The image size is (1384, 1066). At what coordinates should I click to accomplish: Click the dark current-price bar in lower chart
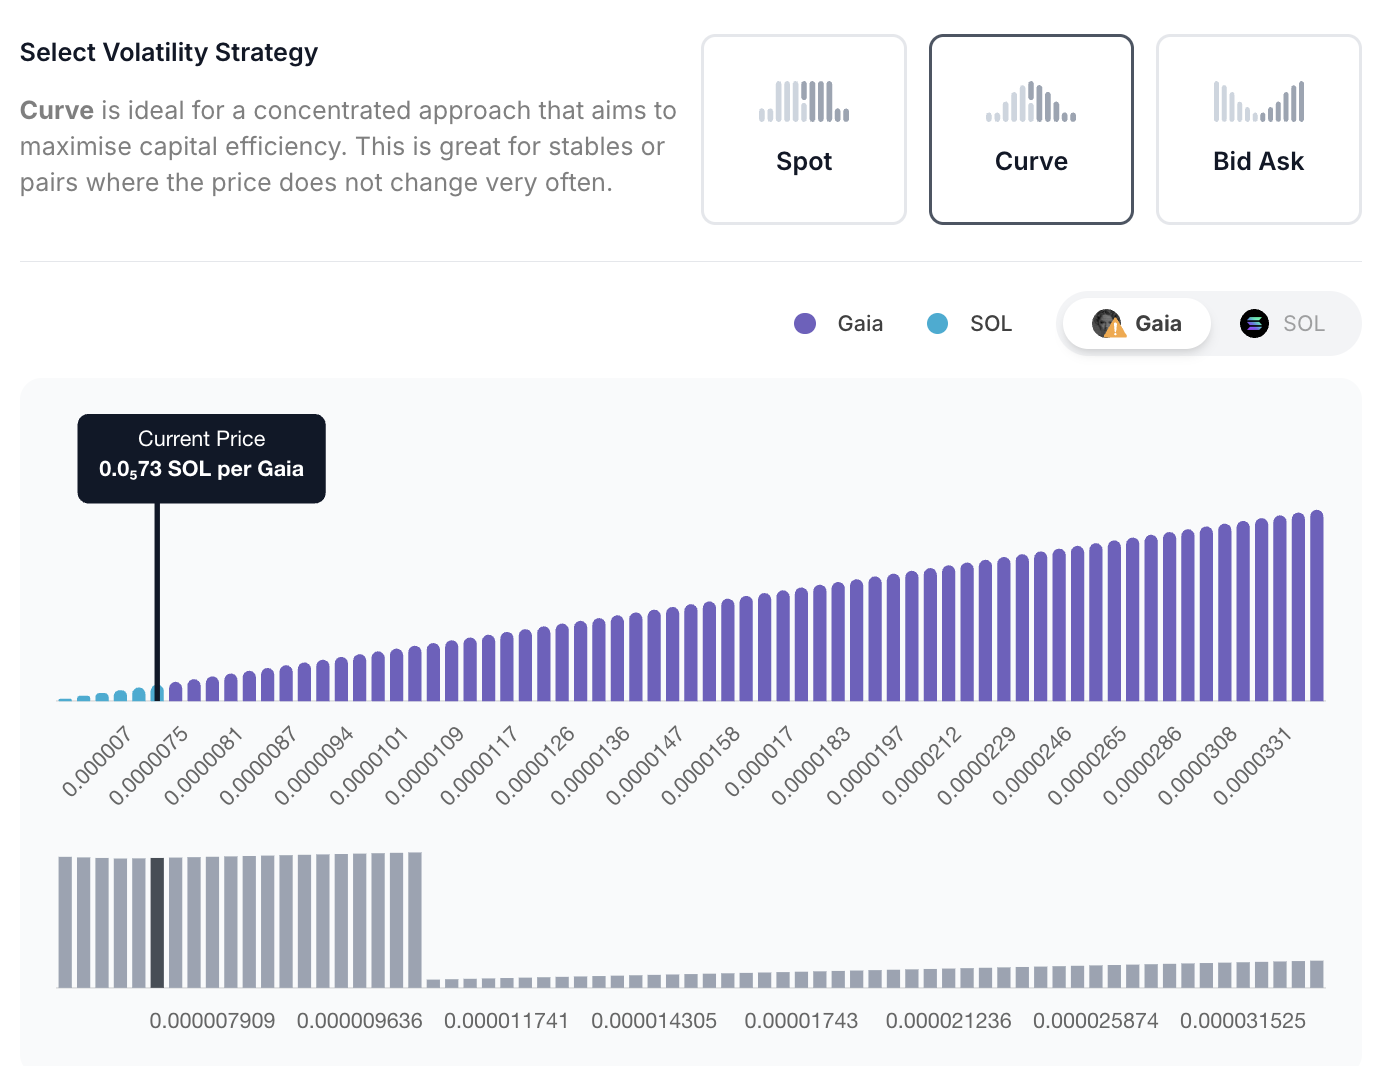(x=157, y=921)
